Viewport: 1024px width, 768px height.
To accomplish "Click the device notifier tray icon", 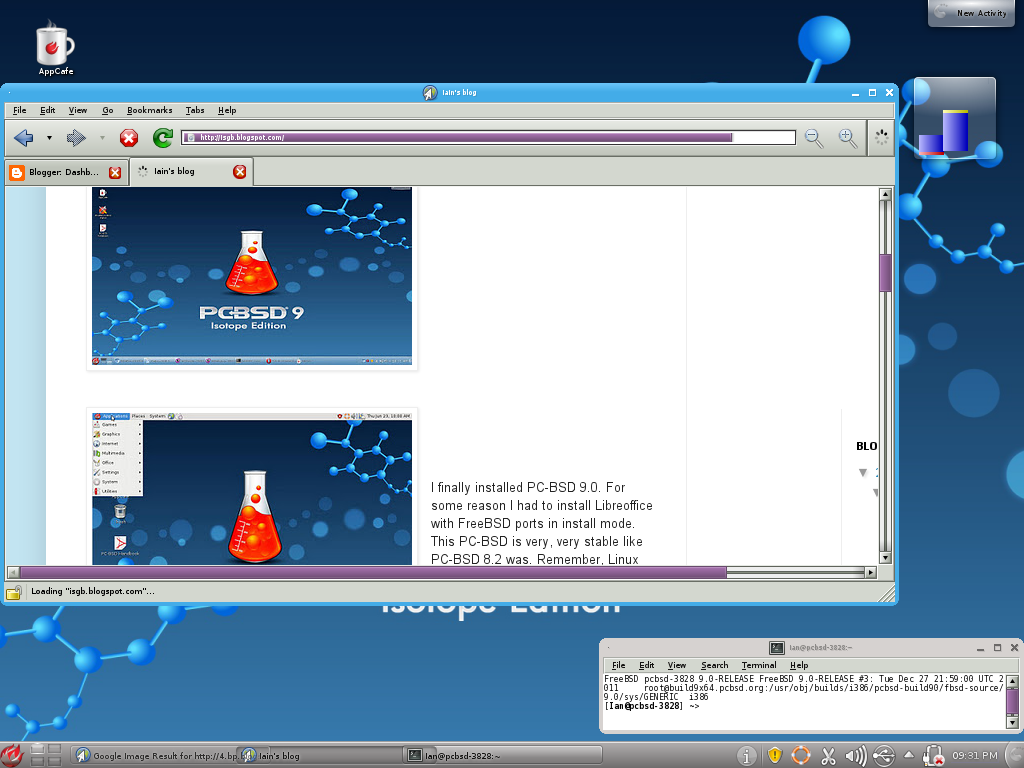I will (x=933, y=756).
